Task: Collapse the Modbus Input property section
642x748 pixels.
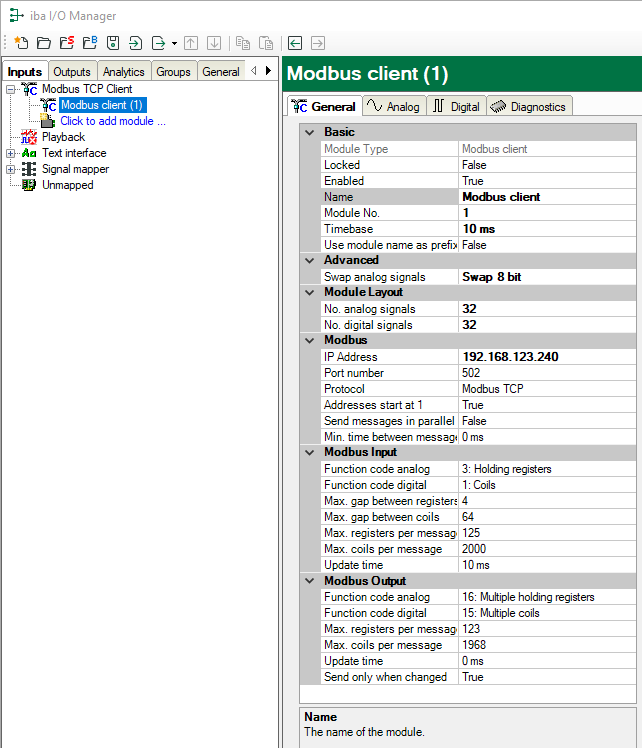Action: click(309, 452)
